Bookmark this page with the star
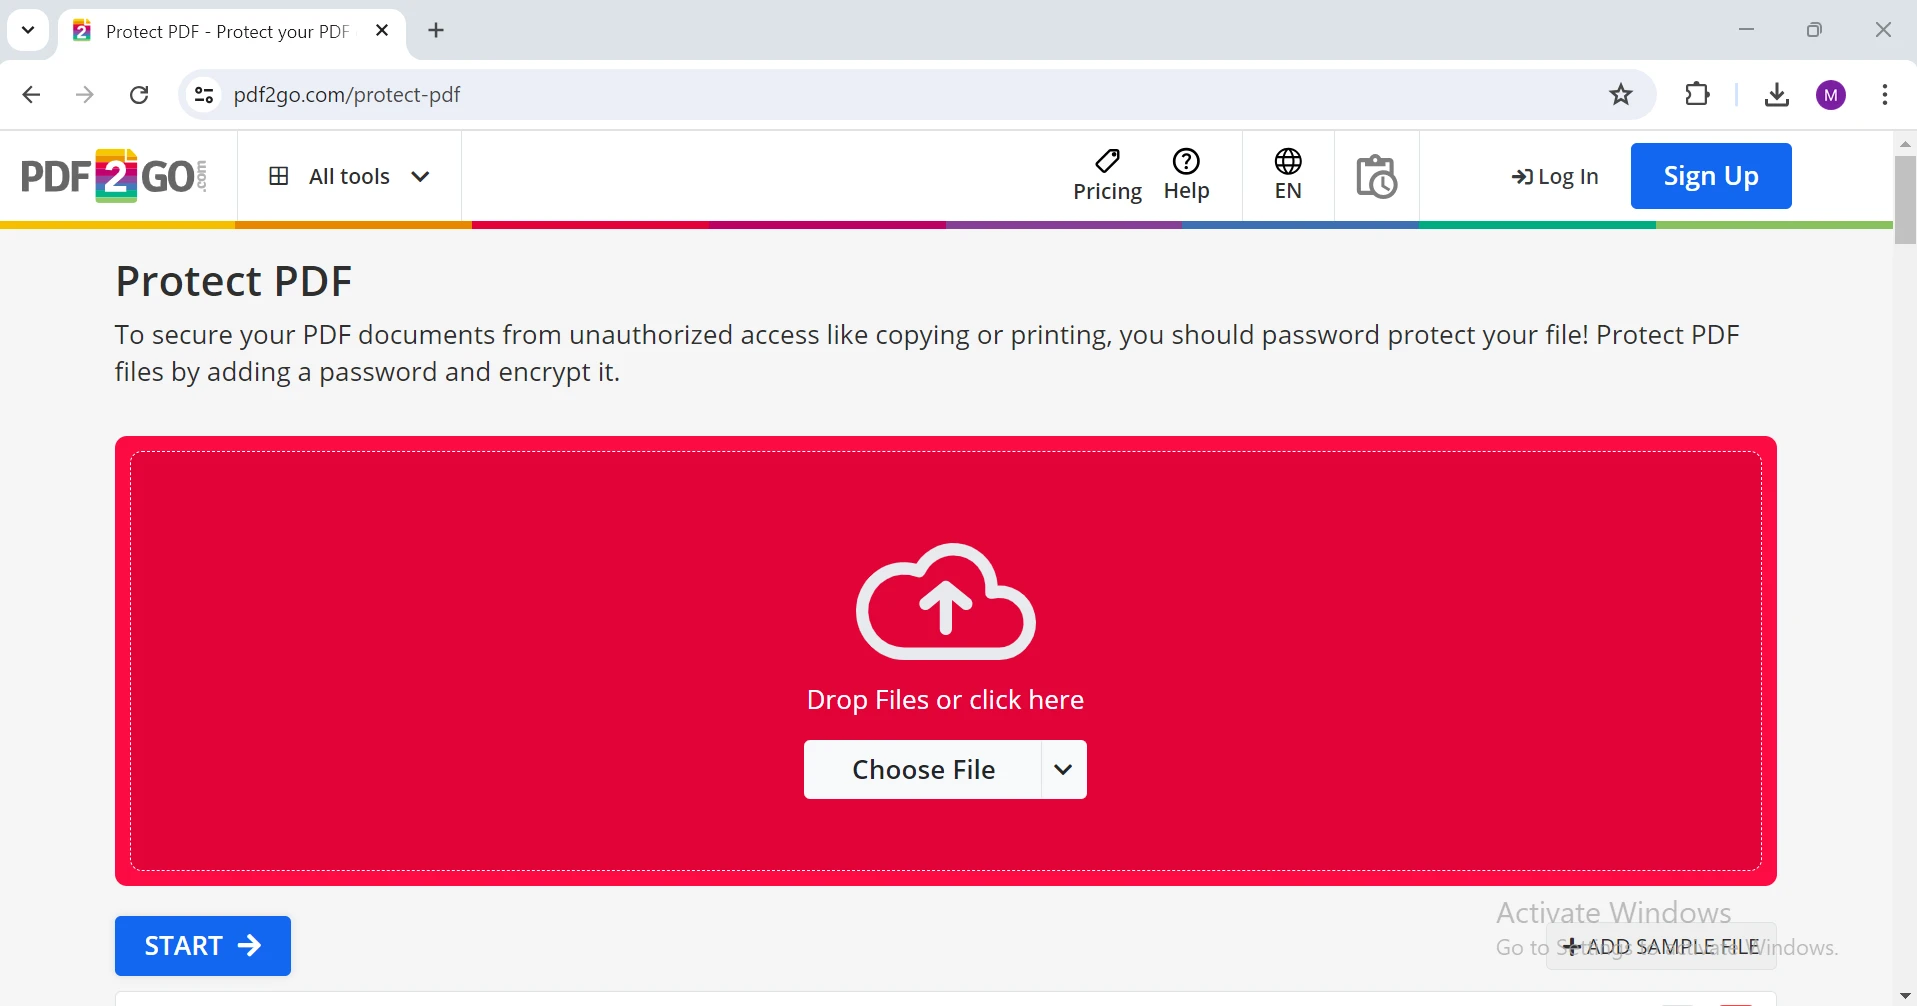 click(1621, 95)
